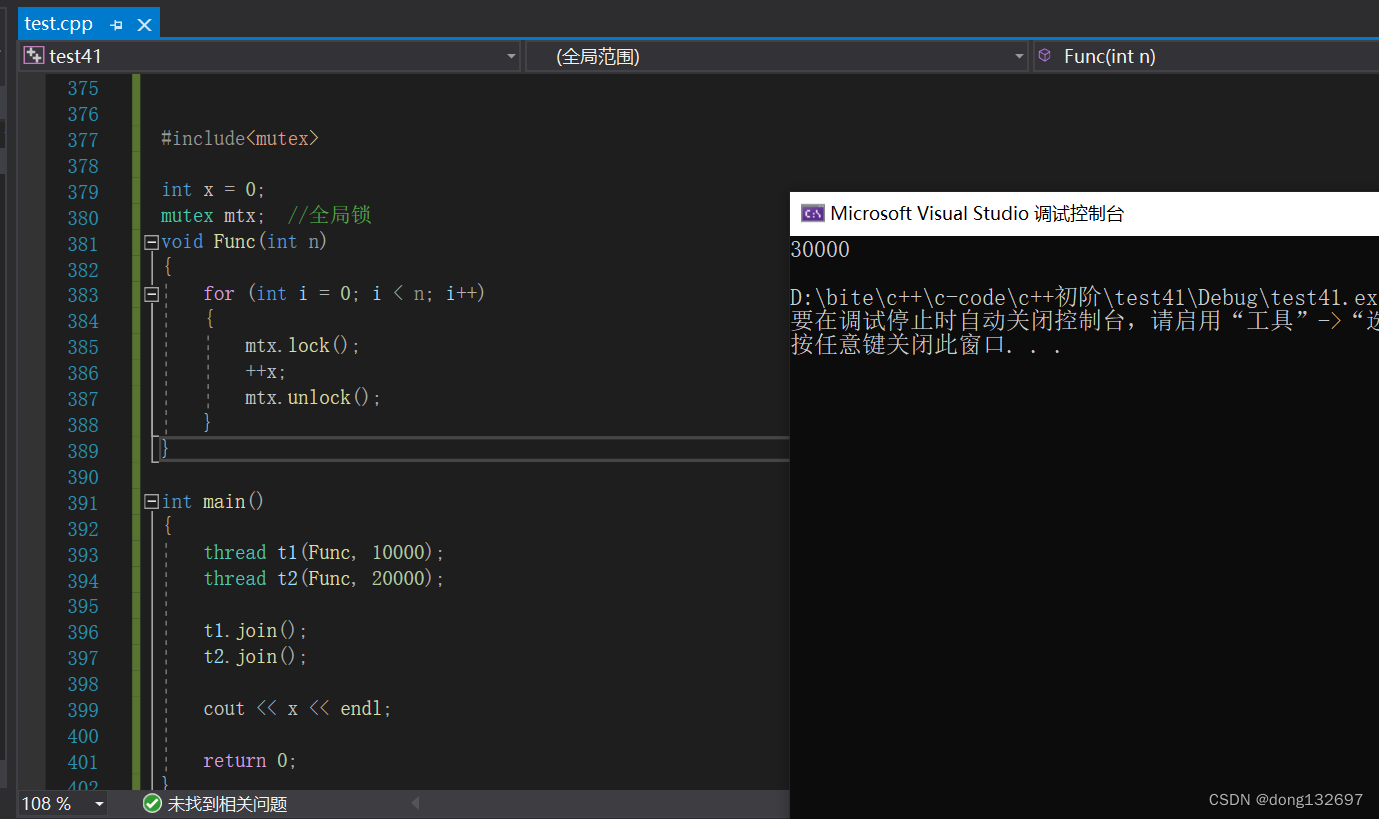Open the test41 project dropdown

click(x=512, y=57)
